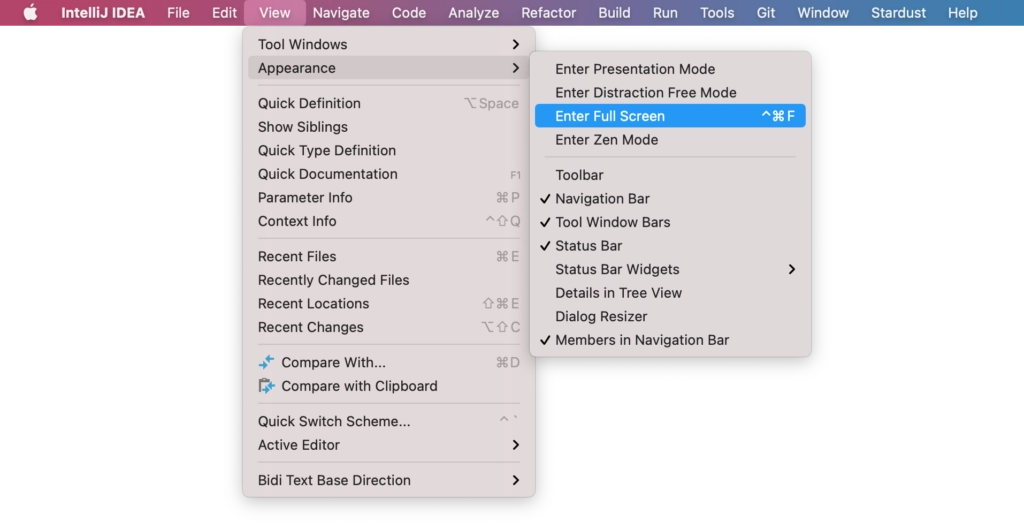Open the Code menu
This screenshot has height=529, width=1024.
tap(409, 12)
